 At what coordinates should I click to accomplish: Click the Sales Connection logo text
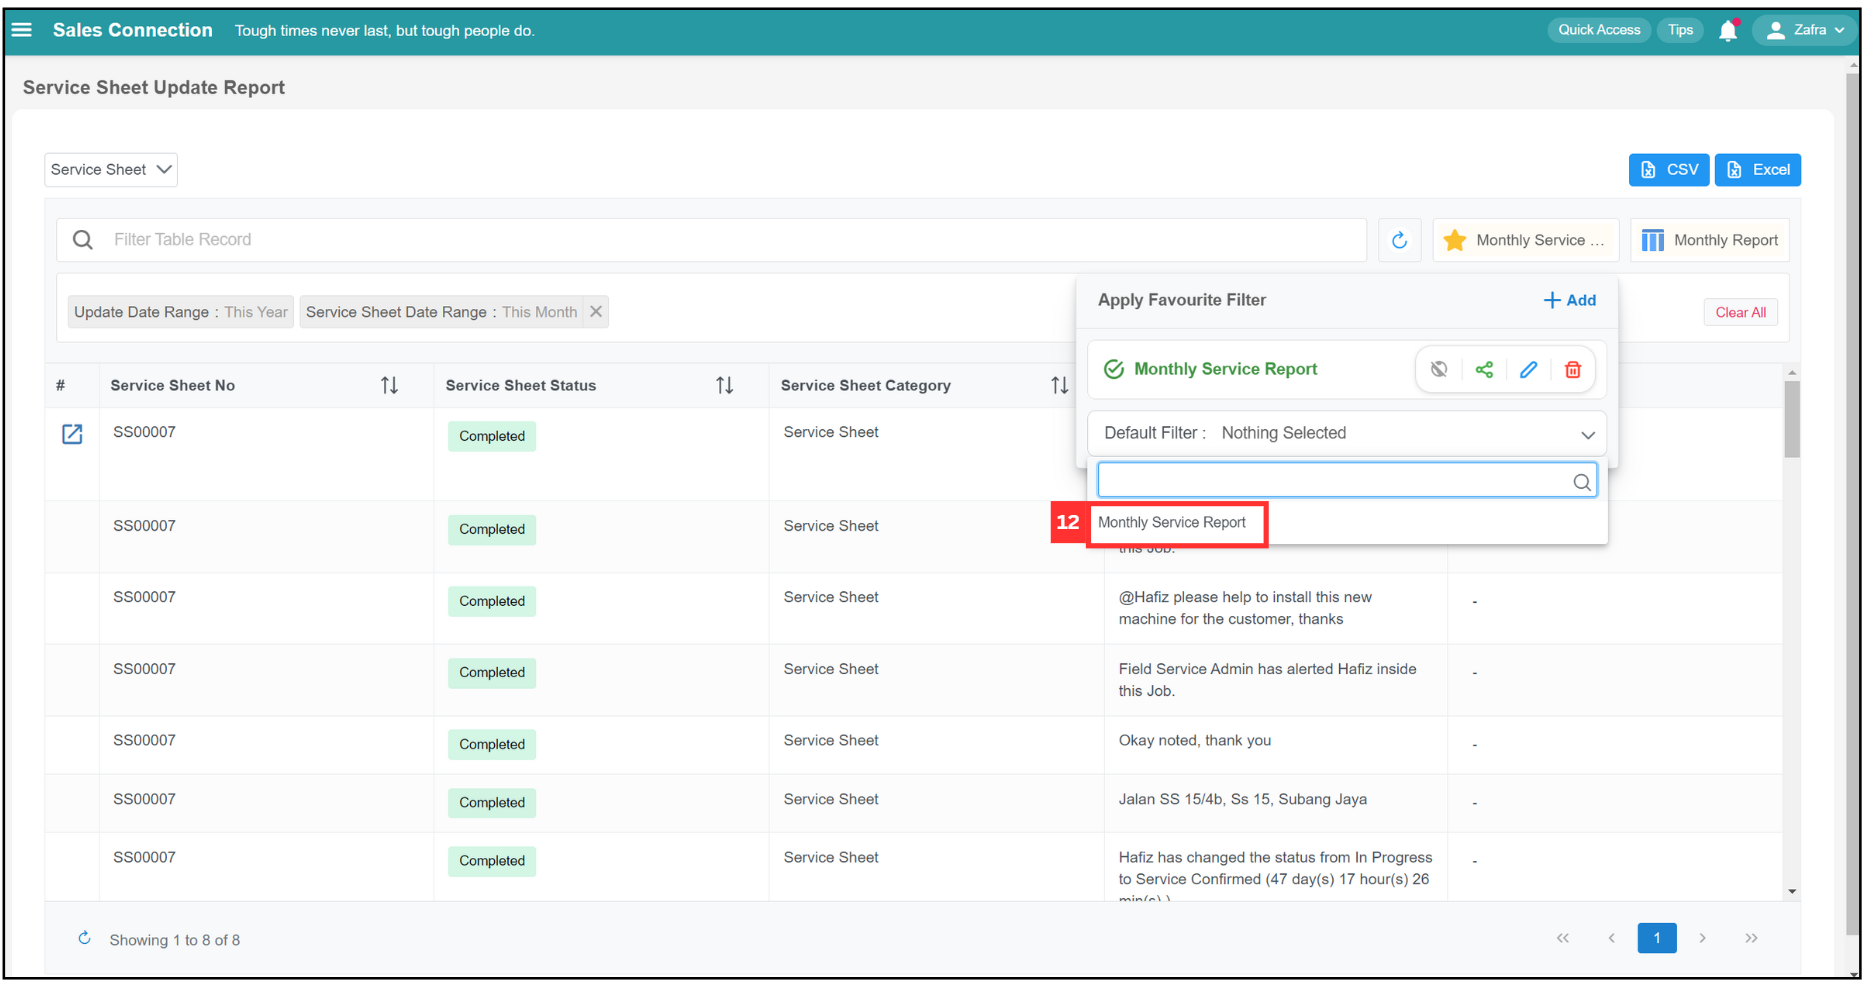tap(132, 30)
